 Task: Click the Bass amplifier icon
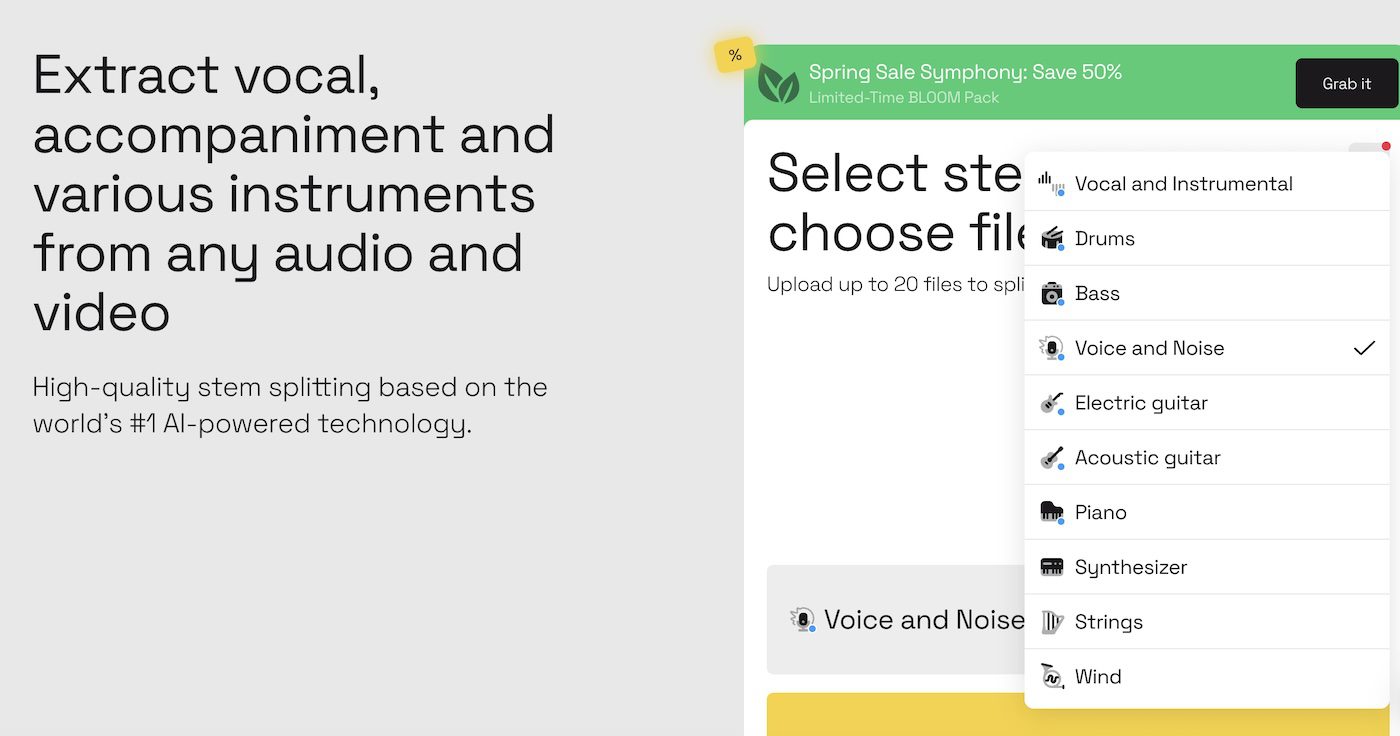tap(1050, 293)
